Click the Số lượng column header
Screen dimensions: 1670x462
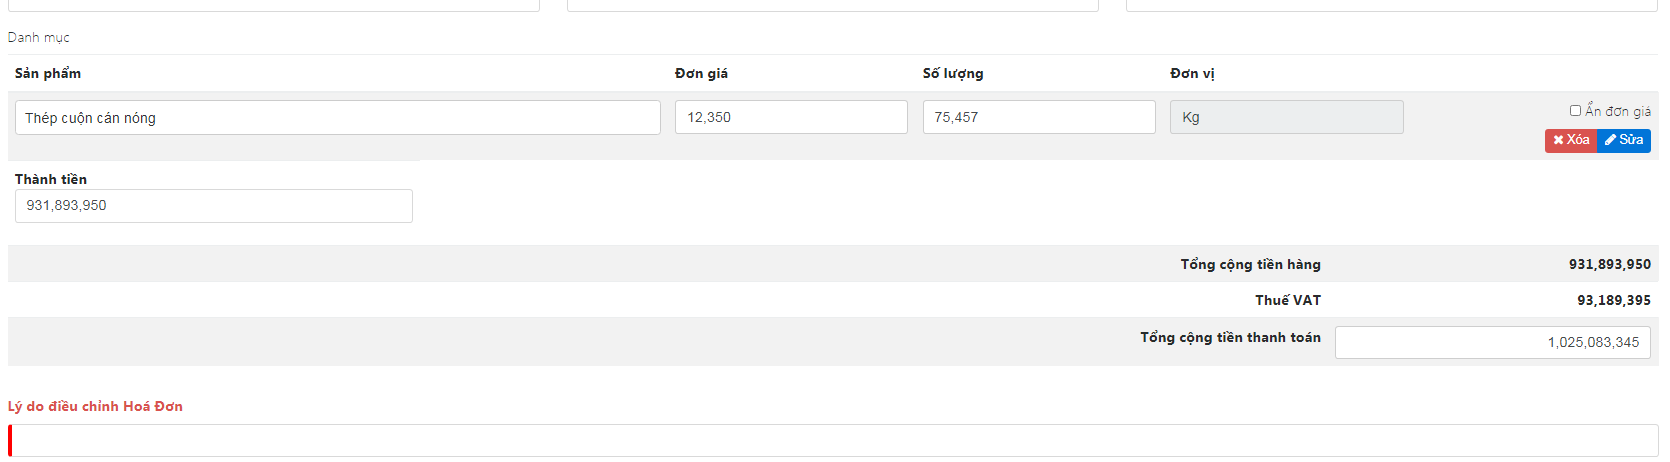click(953, 73)
